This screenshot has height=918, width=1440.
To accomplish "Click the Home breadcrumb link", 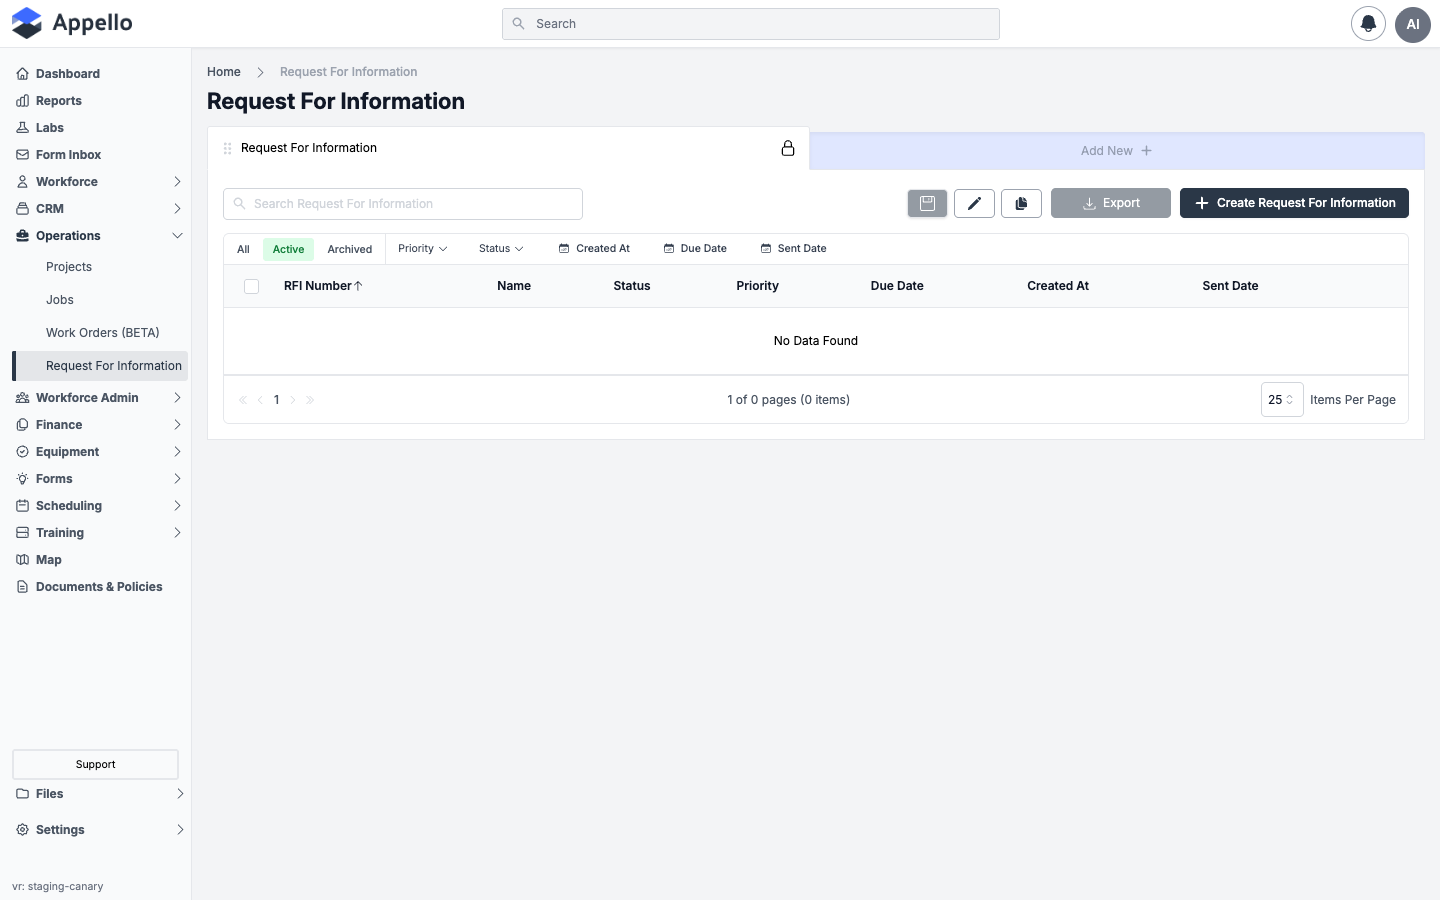I will coord(224,72).
